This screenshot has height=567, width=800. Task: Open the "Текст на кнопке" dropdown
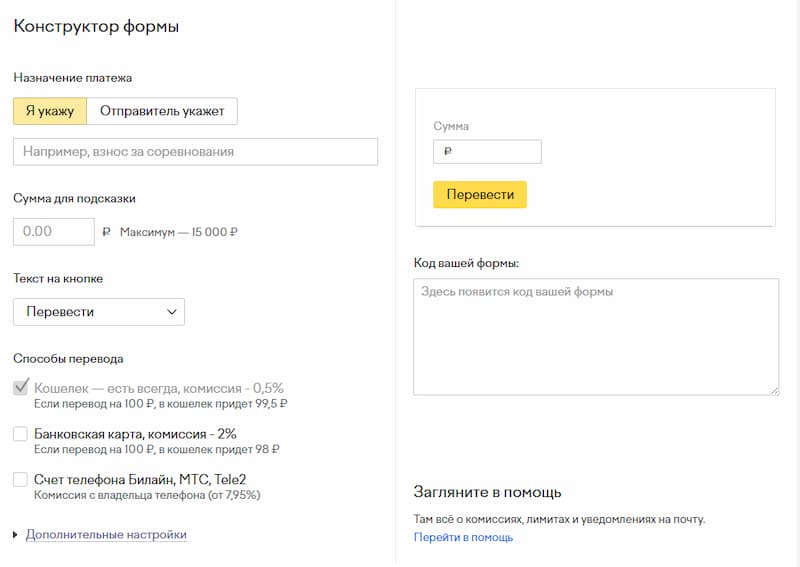pyautogui.click(x=98, y=312)
